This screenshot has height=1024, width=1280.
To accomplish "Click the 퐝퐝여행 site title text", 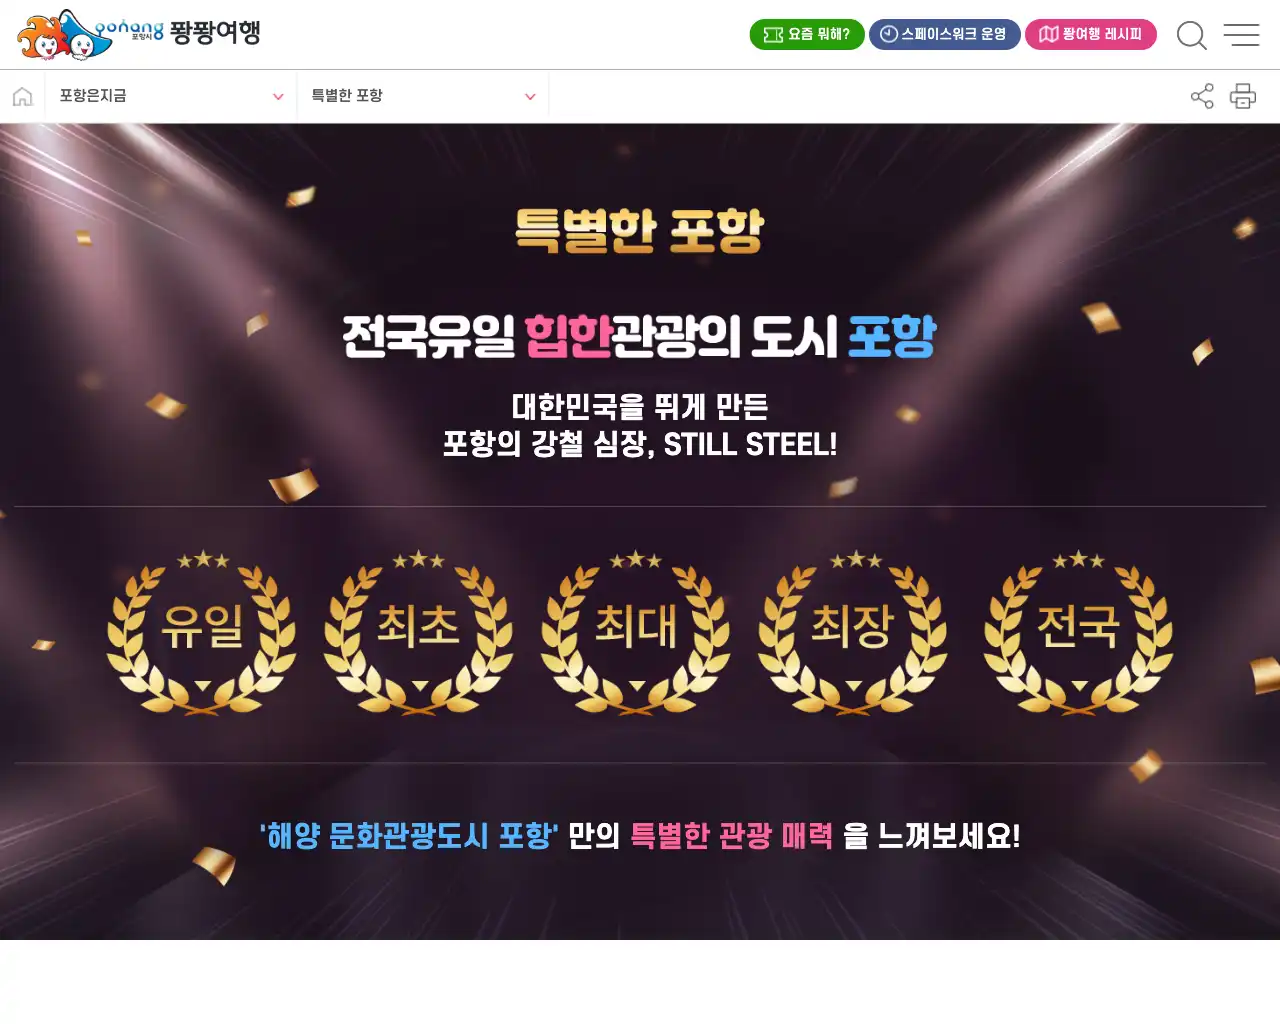I will click(215, 32).
